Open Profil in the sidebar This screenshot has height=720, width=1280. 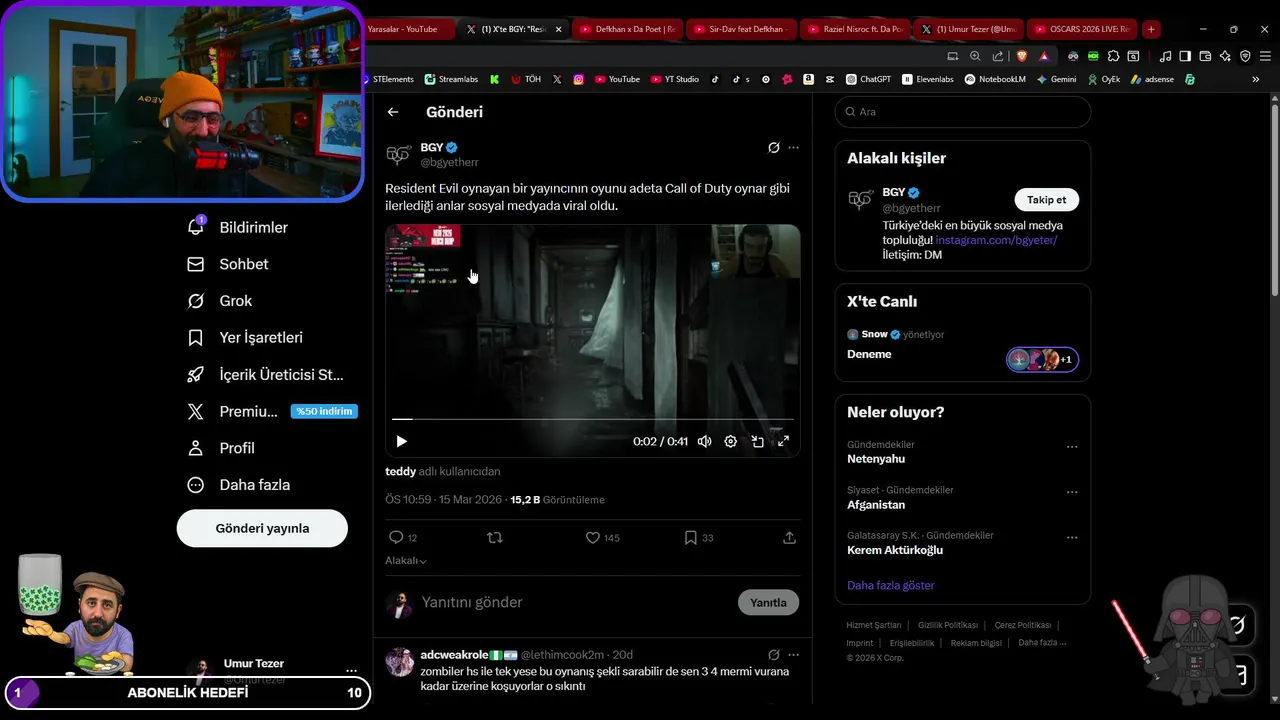click(x=221, y=448)
